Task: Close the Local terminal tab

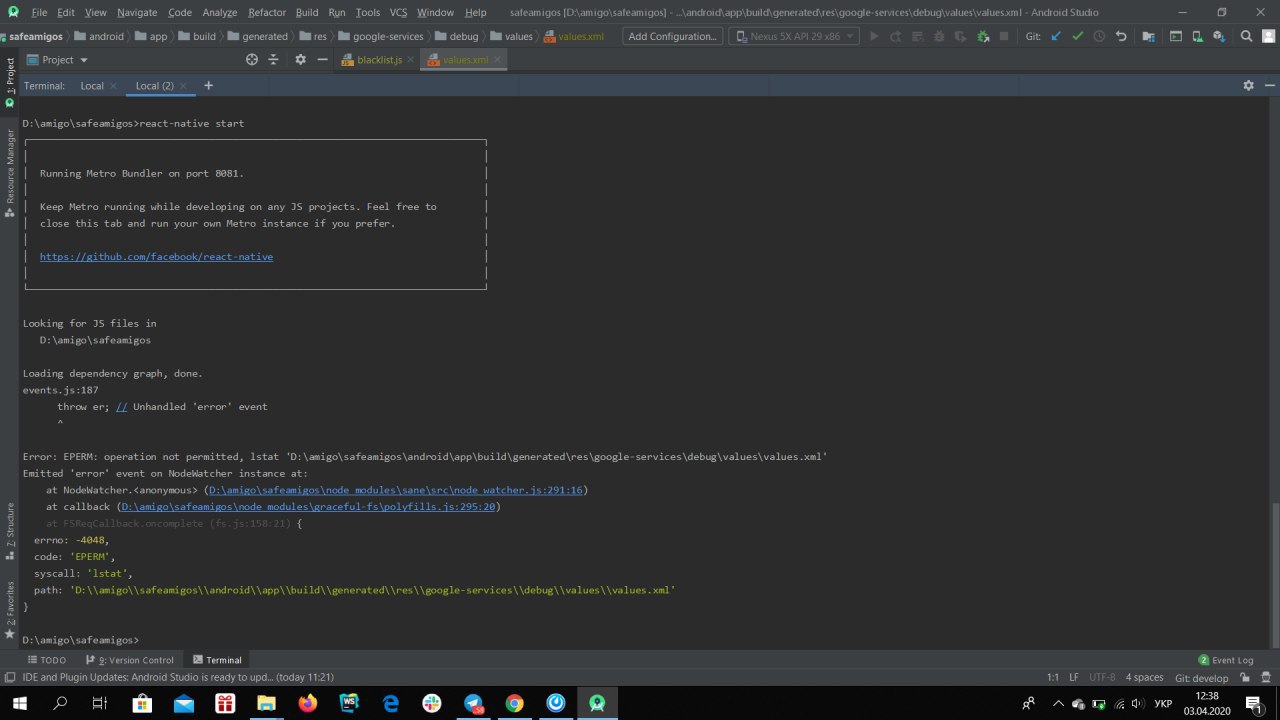Action: pos(113,86)
